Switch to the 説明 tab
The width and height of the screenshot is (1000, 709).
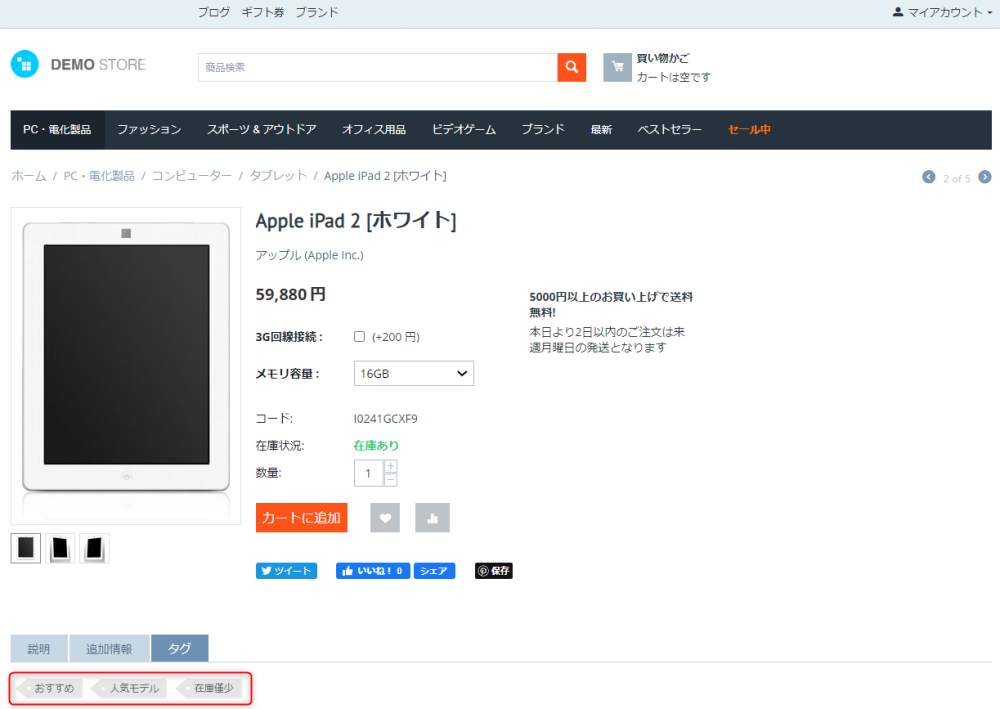[39, 648]
